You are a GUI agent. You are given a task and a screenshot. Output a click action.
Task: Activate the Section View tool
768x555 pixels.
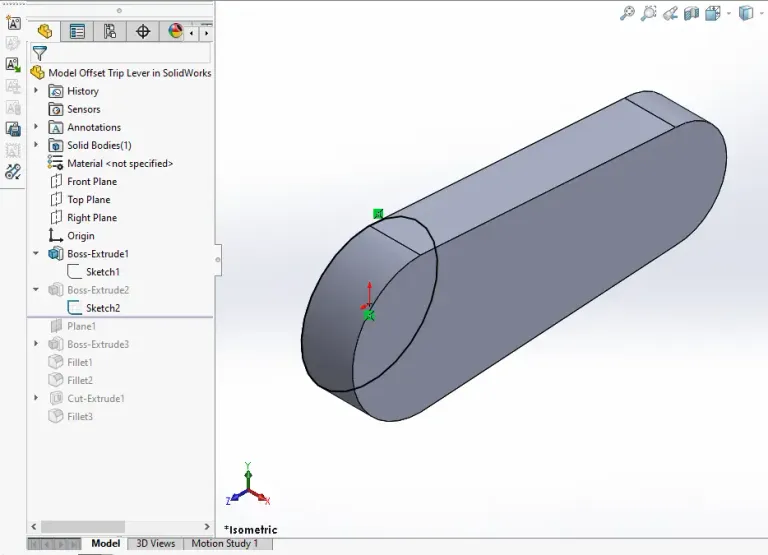coord(692,13)
